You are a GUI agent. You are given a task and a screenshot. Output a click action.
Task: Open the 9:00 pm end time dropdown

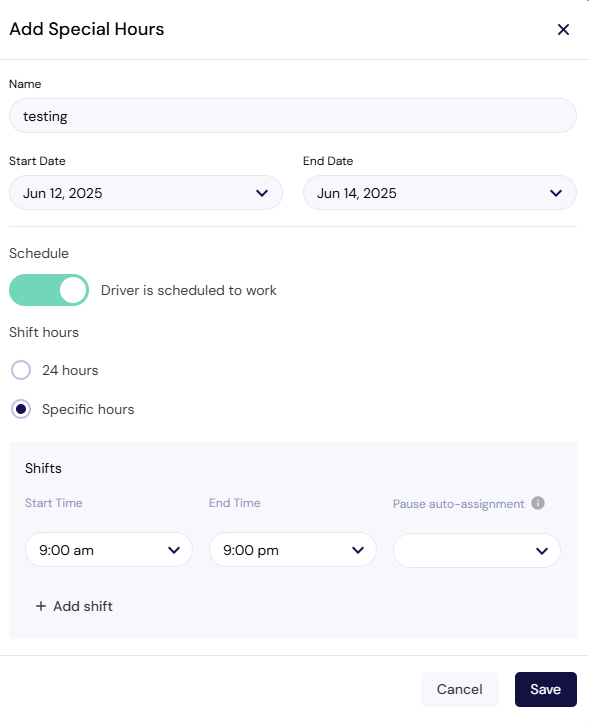click(292, 550)
